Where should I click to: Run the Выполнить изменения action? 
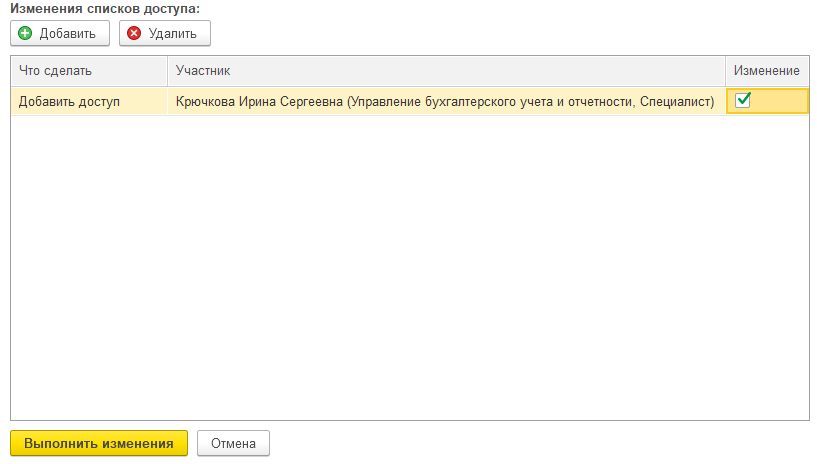coord(98,443)
